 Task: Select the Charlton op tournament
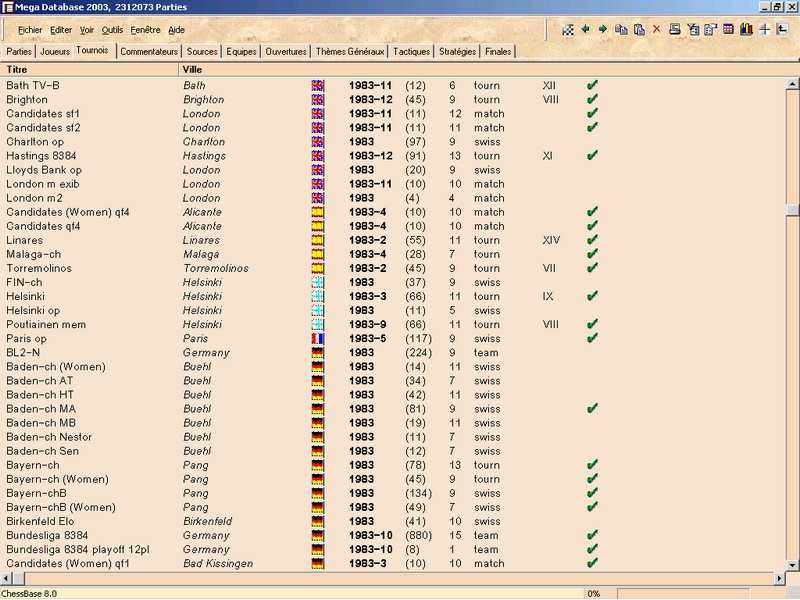[393, 142]
